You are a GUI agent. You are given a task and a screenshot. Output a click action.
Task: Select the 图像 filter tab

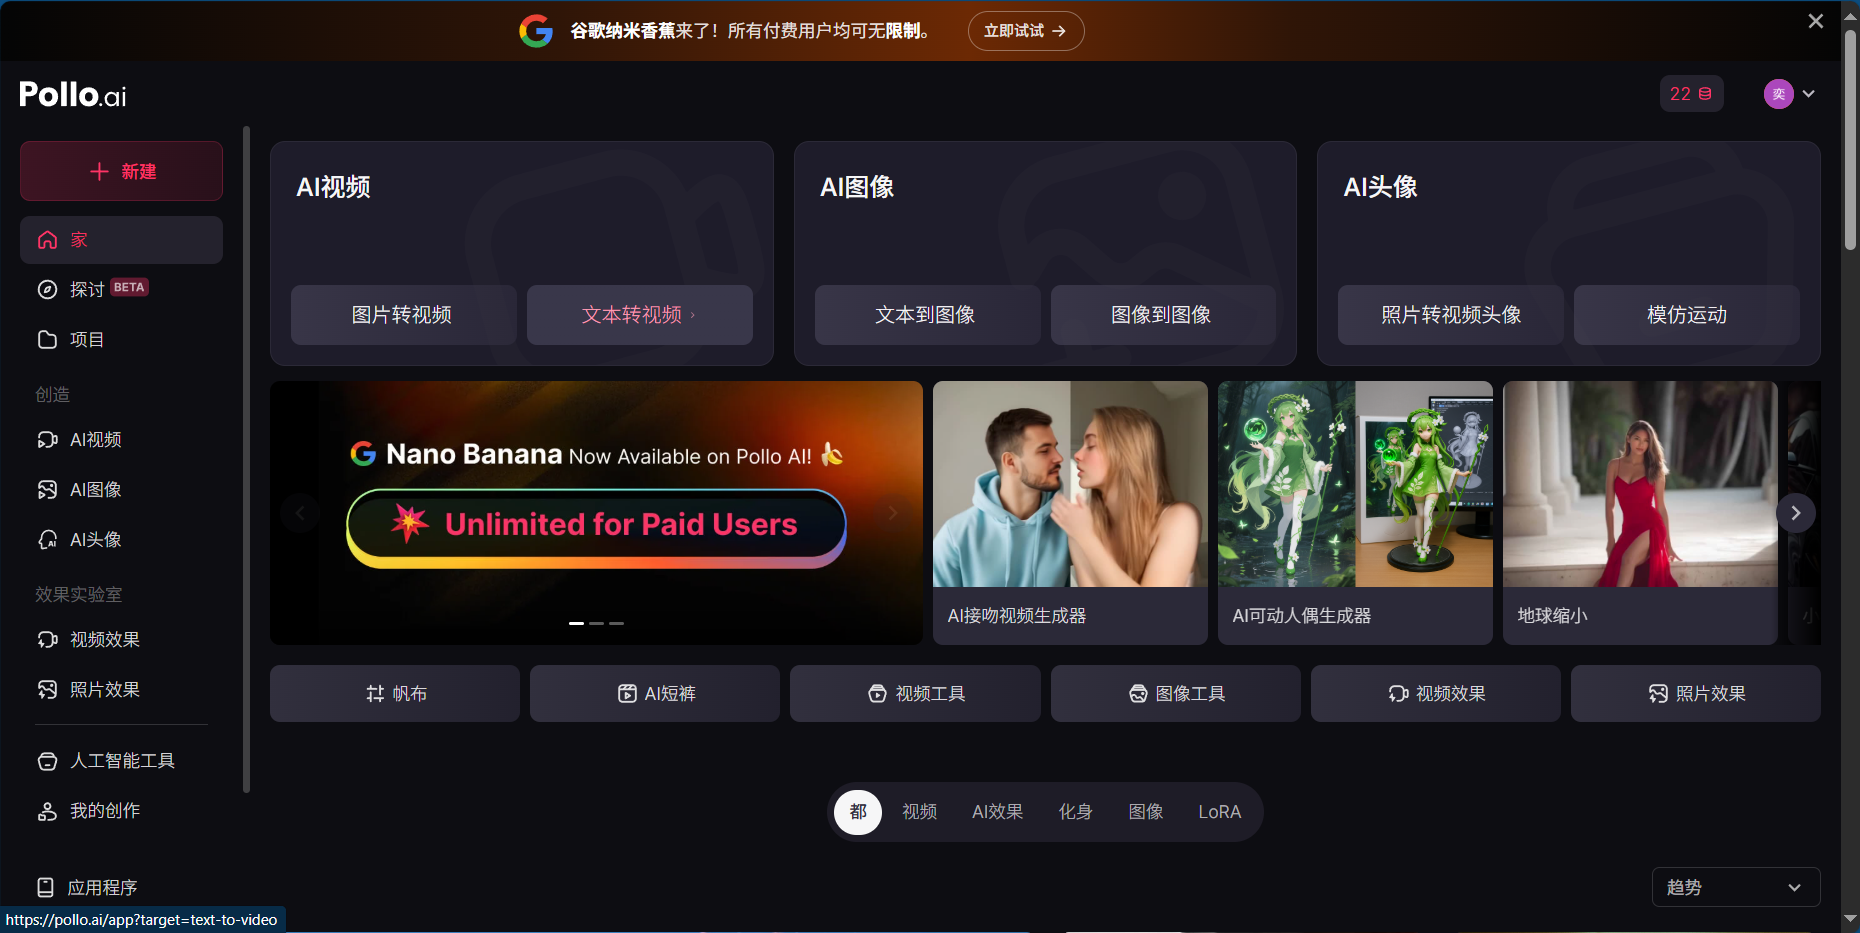(x=1146, y=812)
